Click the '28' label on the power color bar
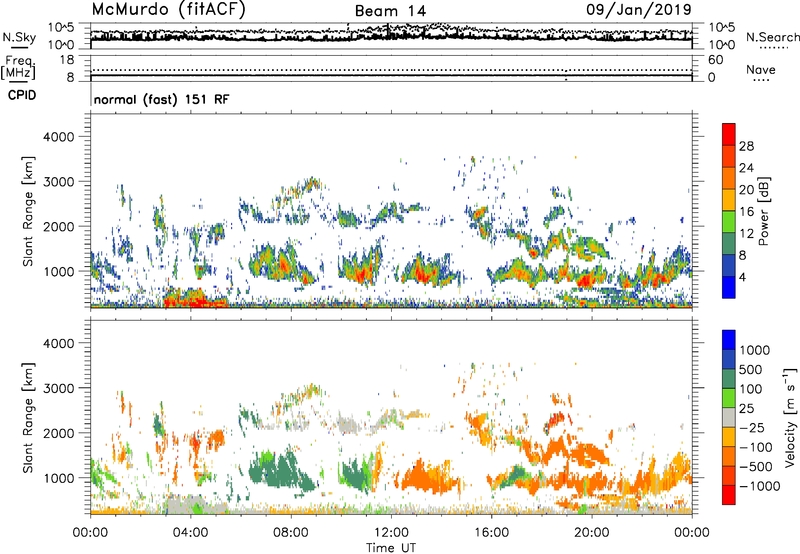The height and width of the screenshot is (554, 800). (x=746, y=146)
